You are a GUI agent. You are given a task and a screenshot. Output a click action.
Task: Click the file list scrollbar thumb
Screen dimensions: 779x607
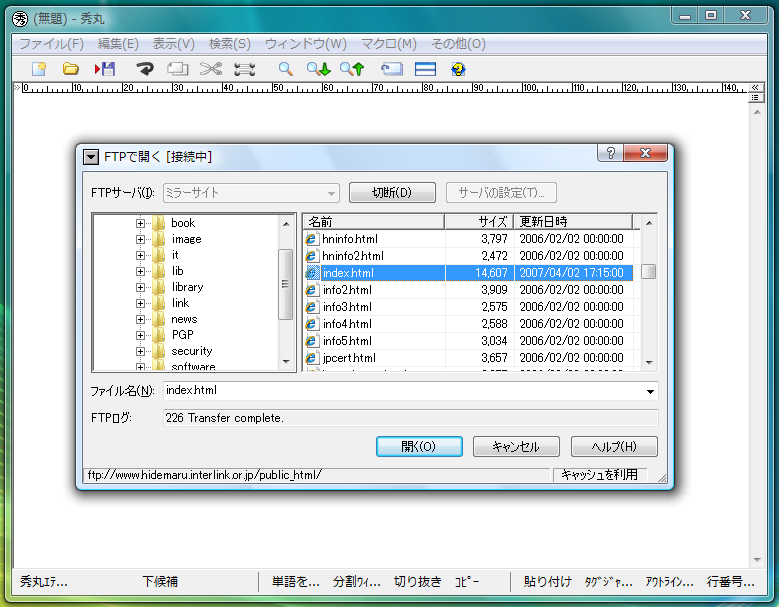648,272
